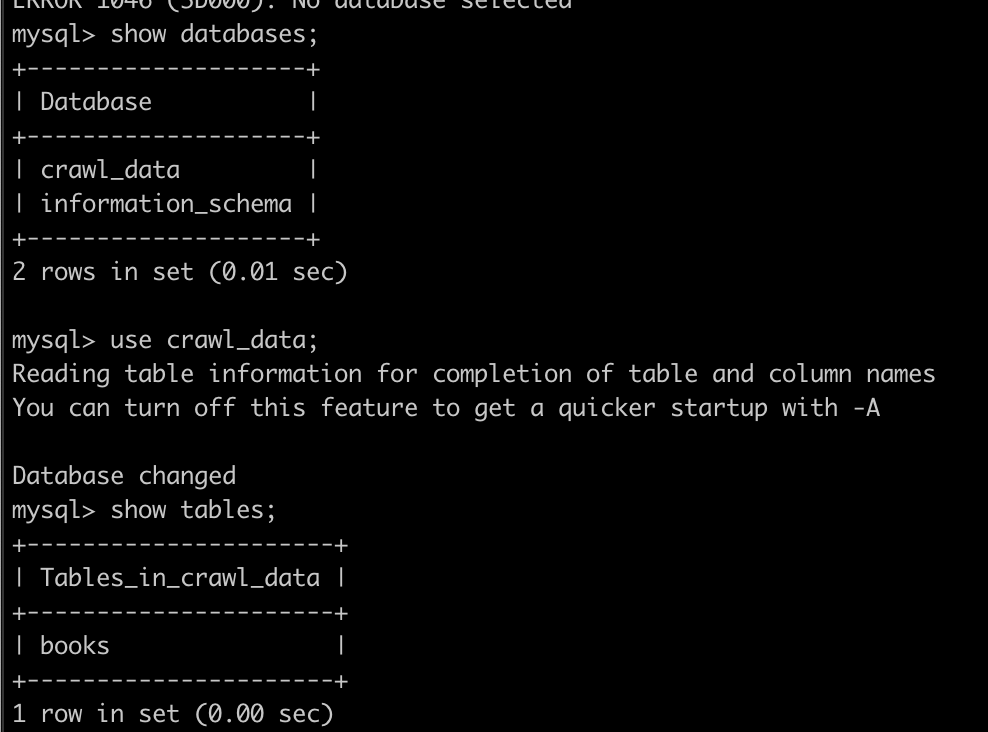Click the '1 row in set (0.00 sec)' line

[173, 714]
